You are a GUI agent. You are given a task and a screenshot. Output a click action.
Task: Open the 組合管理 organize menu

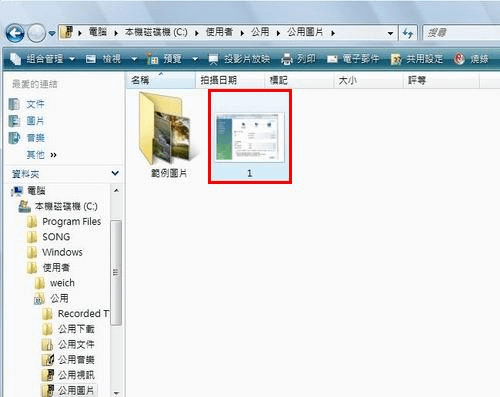[42, 59]
